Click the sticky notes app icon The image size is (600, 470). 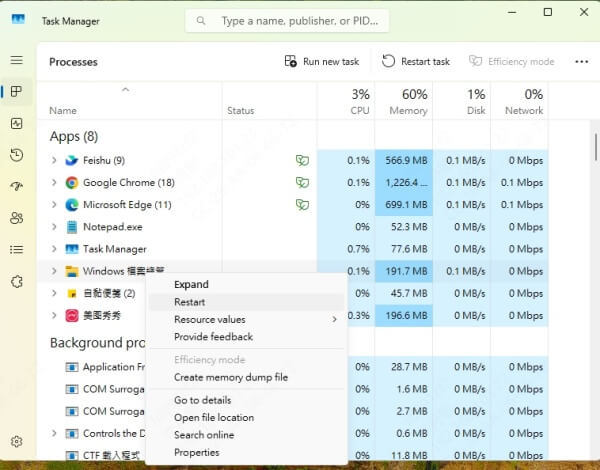click(x=72, y=294)
